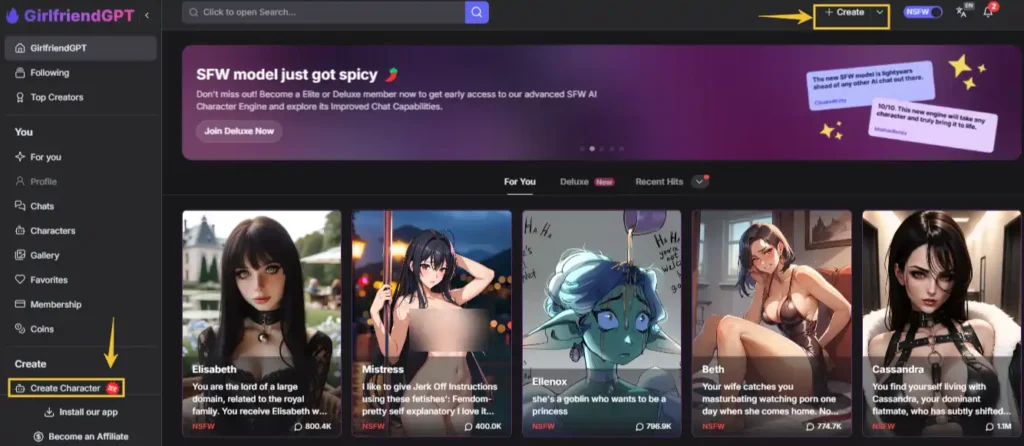This screenshot has height=446, width=1024.
Task: Expand the chevron next to Recent Hits
Action: (700, 181)
